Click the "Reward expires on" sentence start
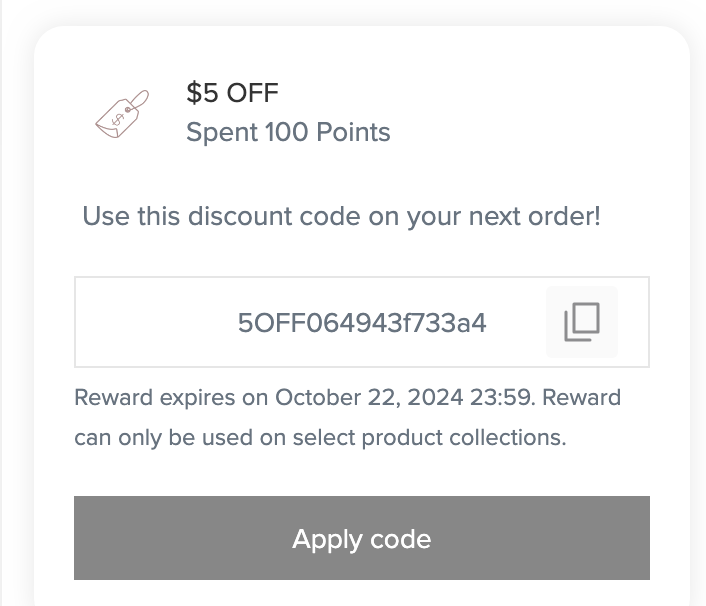 [171, 398]
